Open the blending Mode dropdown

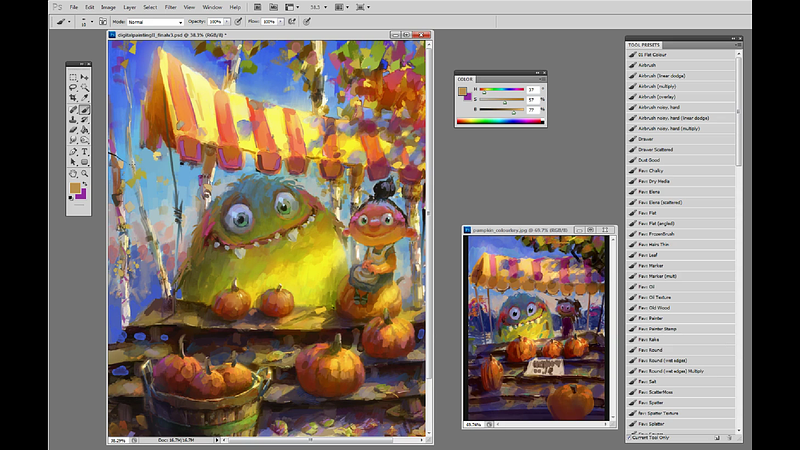tap(155, 21)
